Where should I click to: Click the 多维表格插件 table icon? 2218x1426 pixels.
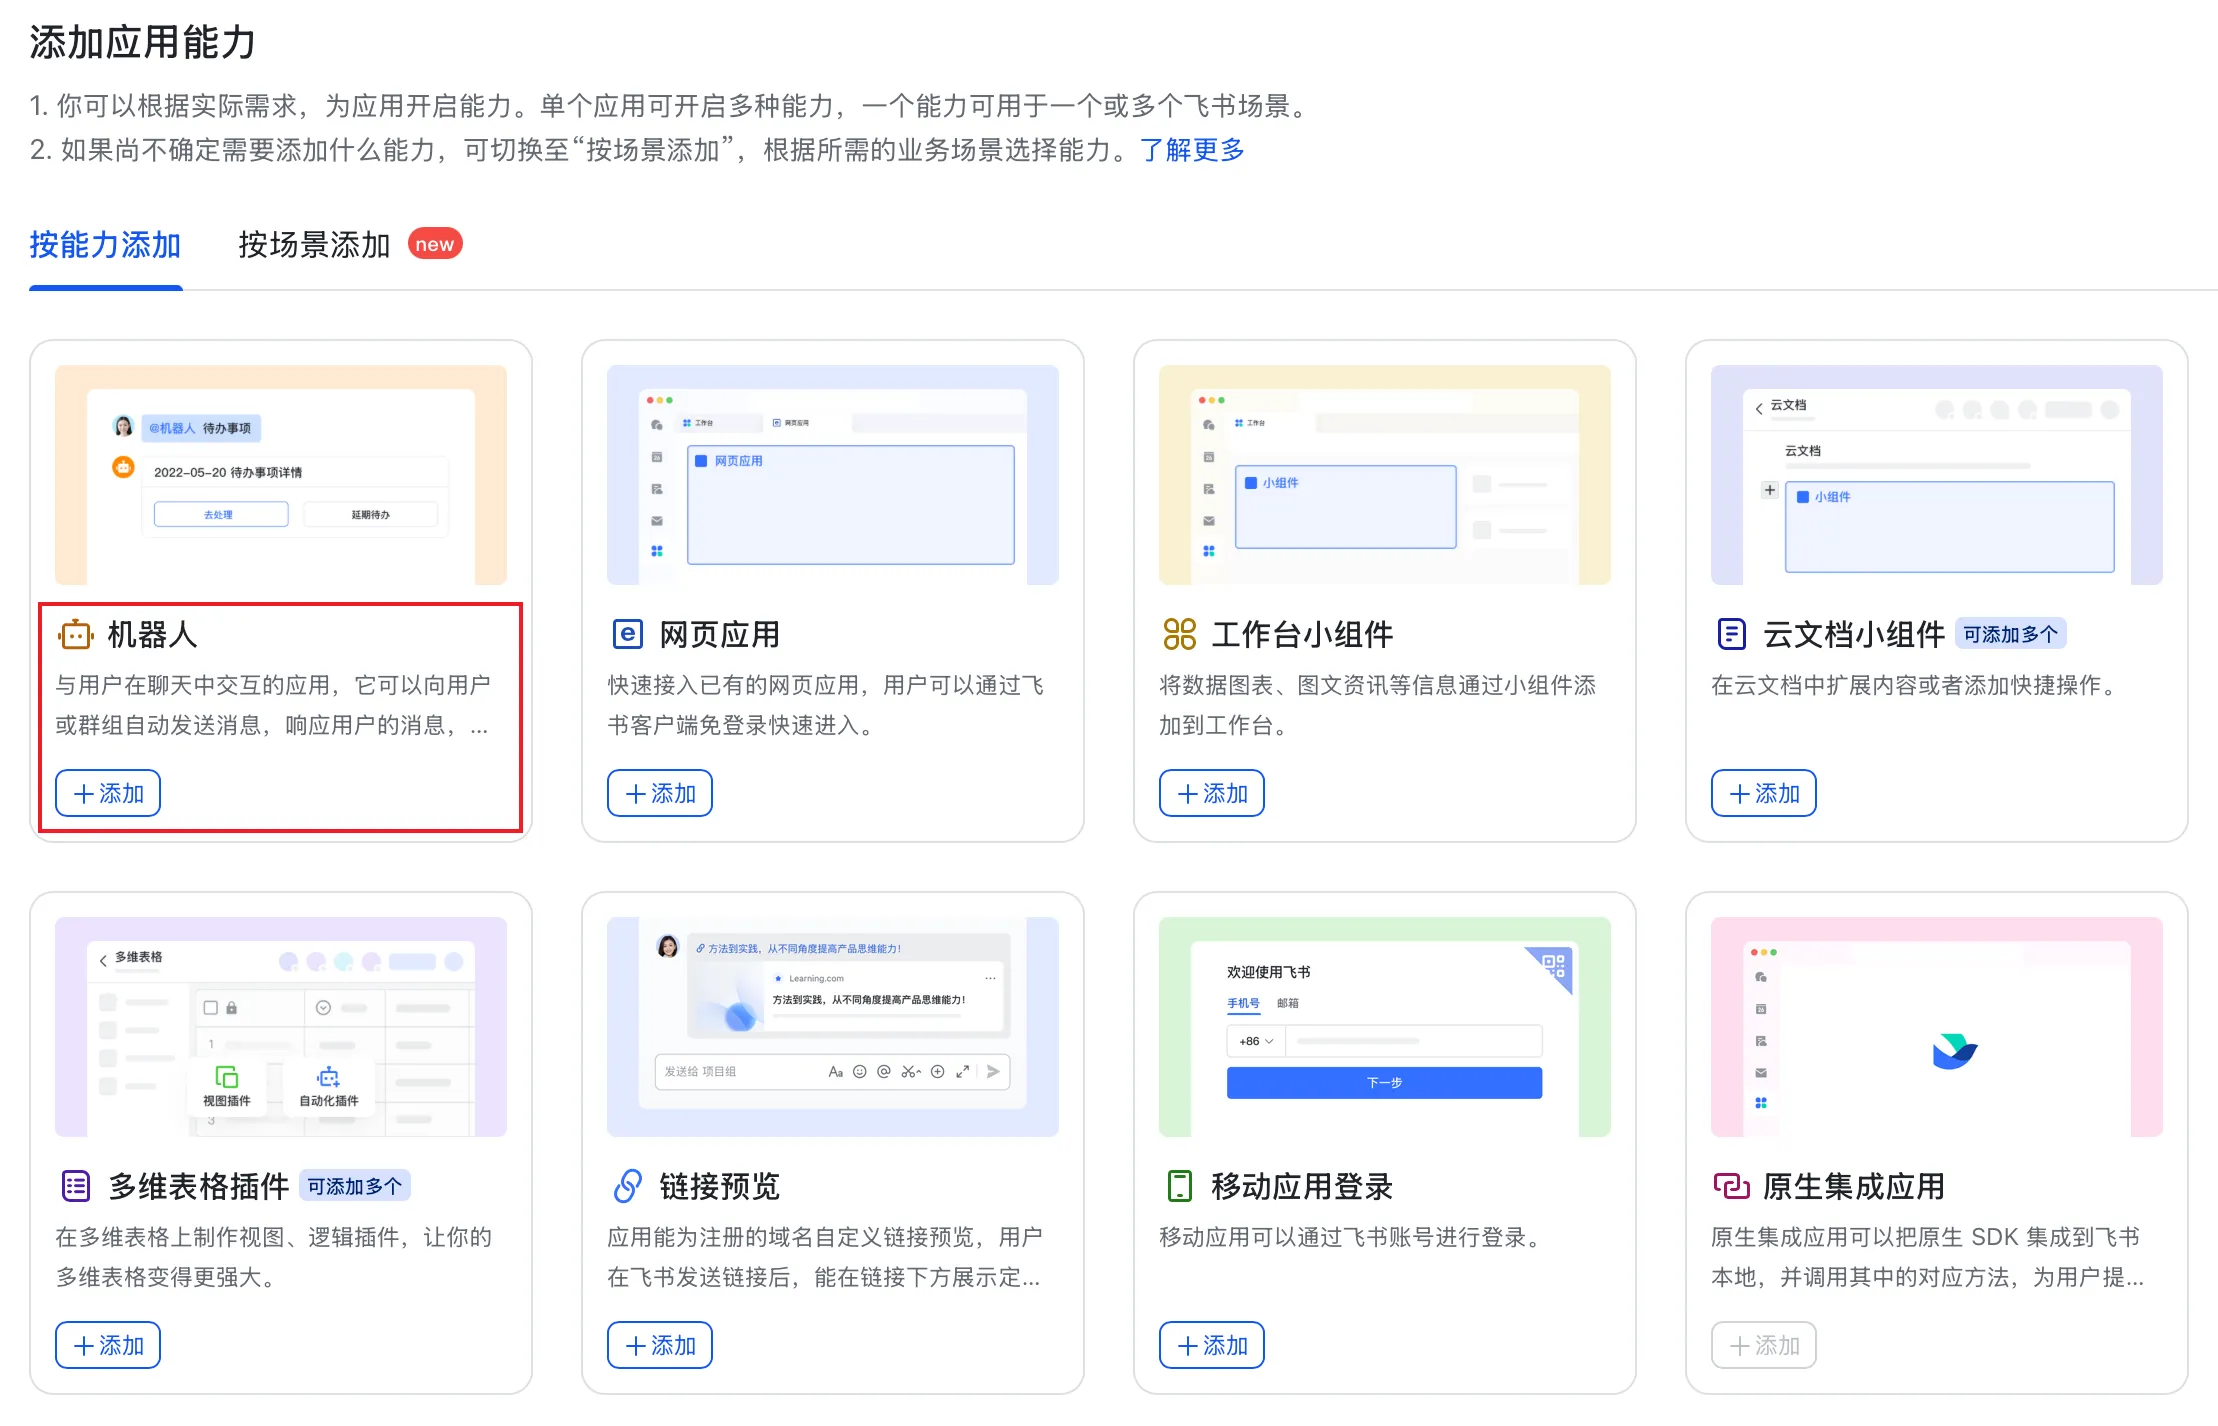click(x=76, y=1186)
